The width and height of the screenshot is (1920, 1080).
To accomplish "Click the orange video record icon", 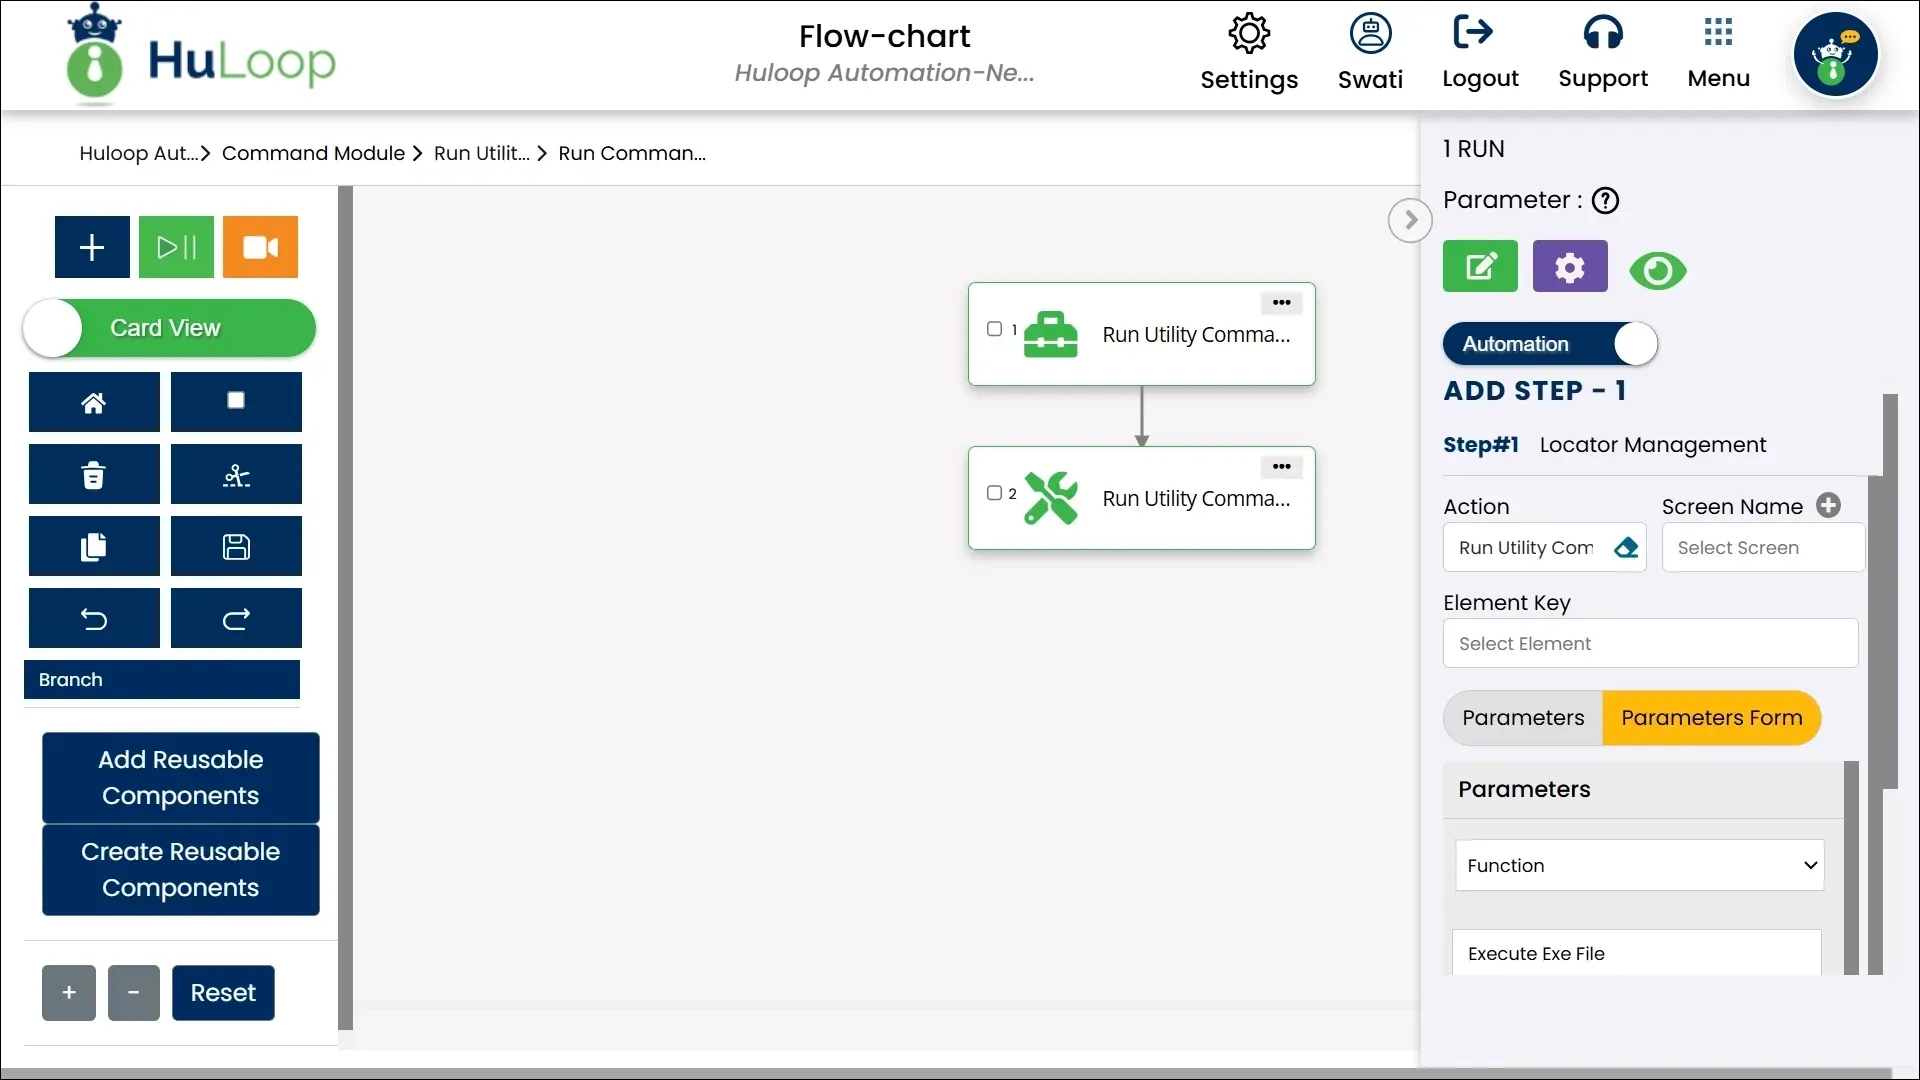I will click(260, 247).
